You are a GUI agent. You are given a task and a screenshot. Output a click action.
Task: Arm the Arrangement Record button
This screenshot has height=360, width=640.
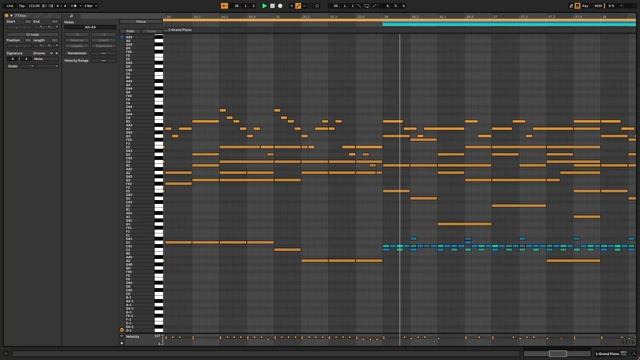coord(280,6)
